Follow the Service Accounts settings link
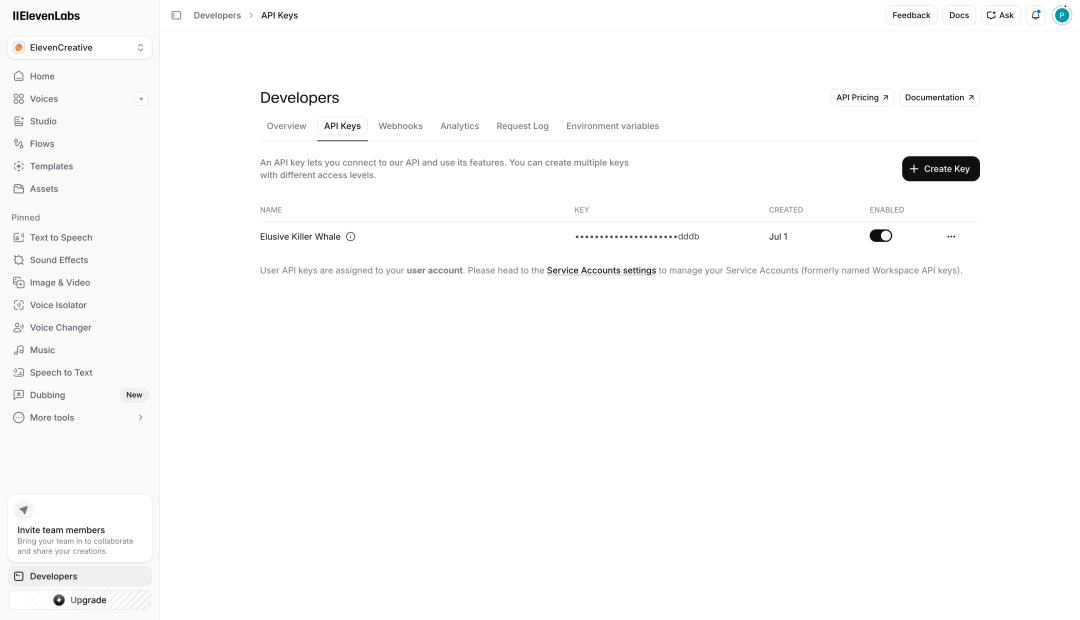Screen dimensions: 1080x620 click(x=601, y=271)
